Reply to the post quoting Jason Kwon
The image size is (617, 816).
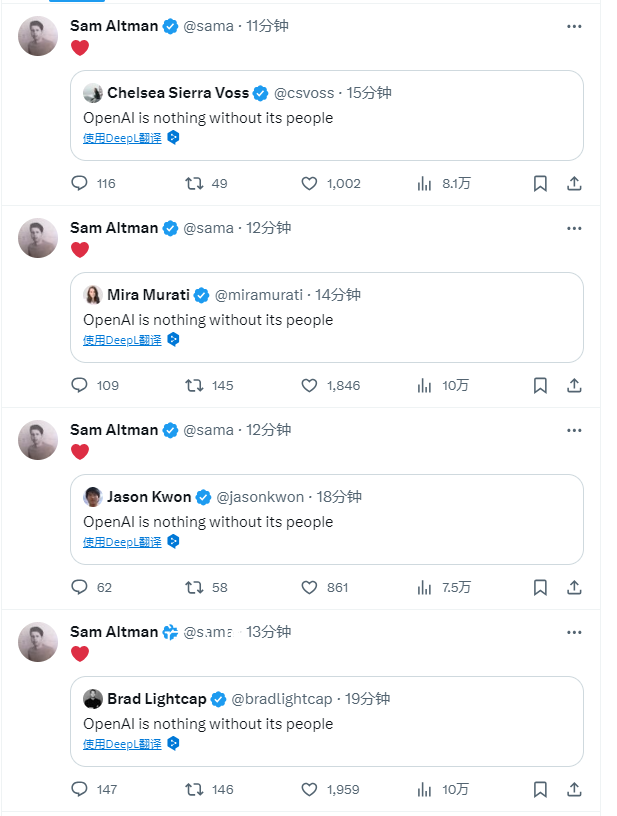click(81, 588)
